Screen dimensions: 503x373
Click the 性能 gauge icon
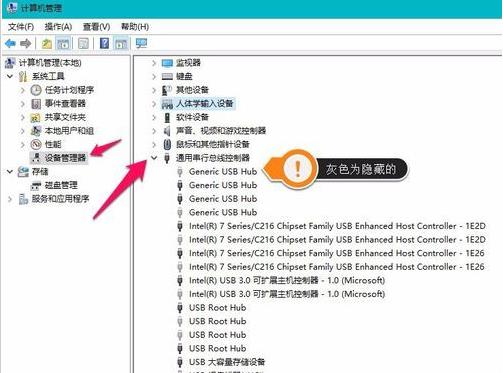click(36, 144)
